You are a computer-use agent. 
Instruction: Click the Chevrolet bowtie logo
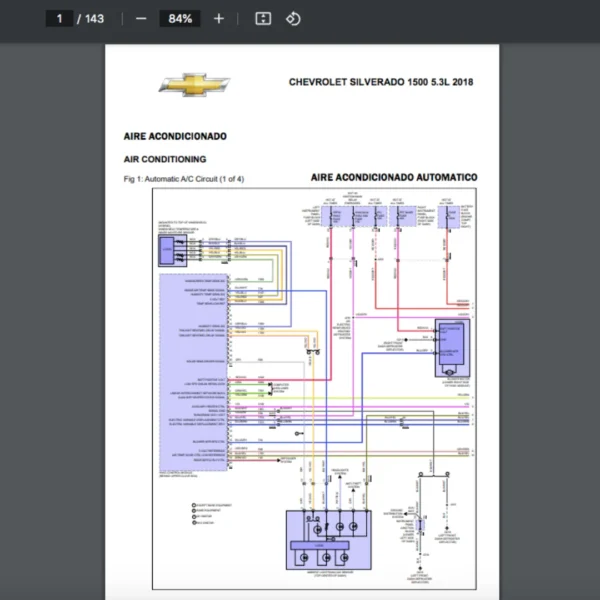click(195, 83)
